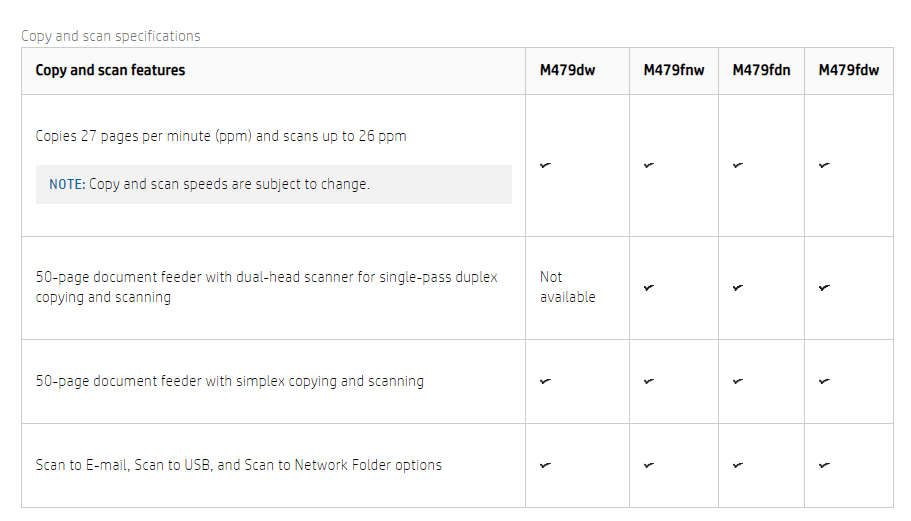
Task: Click the 'Copy and scan specifications' caption
Action: [111, 36]
